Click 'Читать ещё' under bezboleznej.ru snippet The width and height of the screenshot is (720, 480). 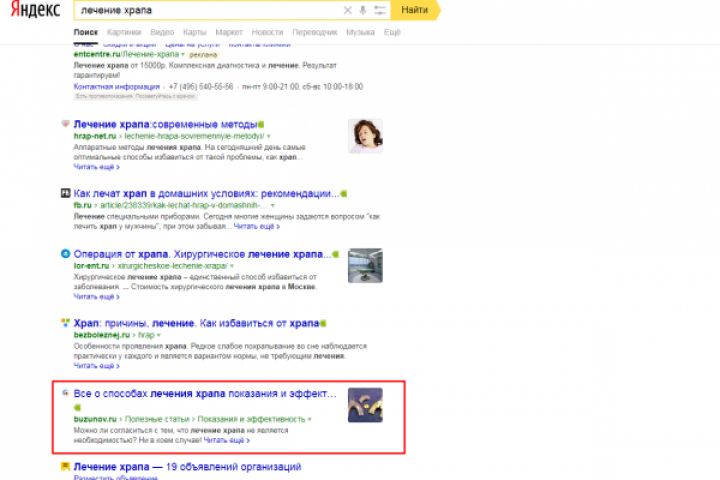[x=96, y=366]
